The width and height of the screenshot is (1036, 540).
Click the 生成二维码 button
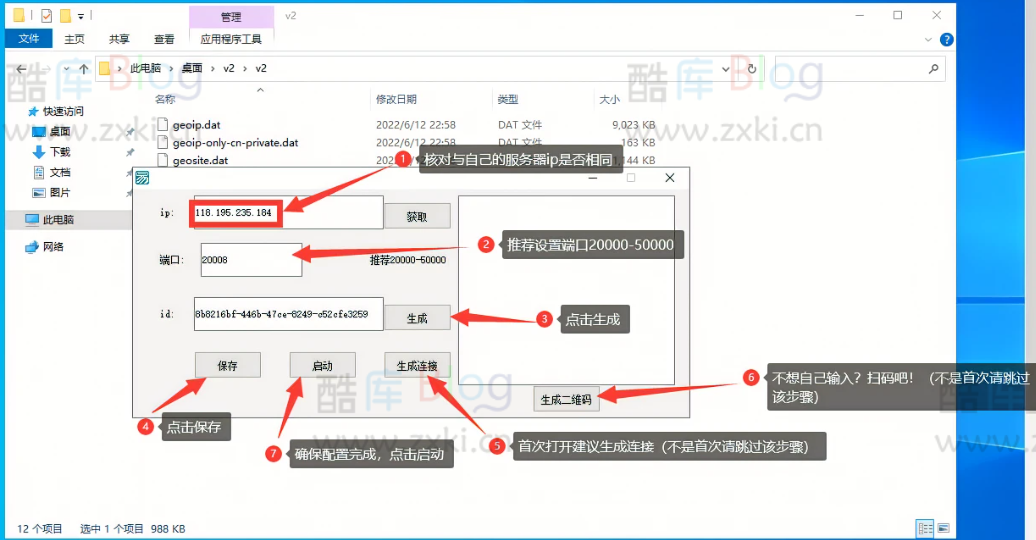566,399
